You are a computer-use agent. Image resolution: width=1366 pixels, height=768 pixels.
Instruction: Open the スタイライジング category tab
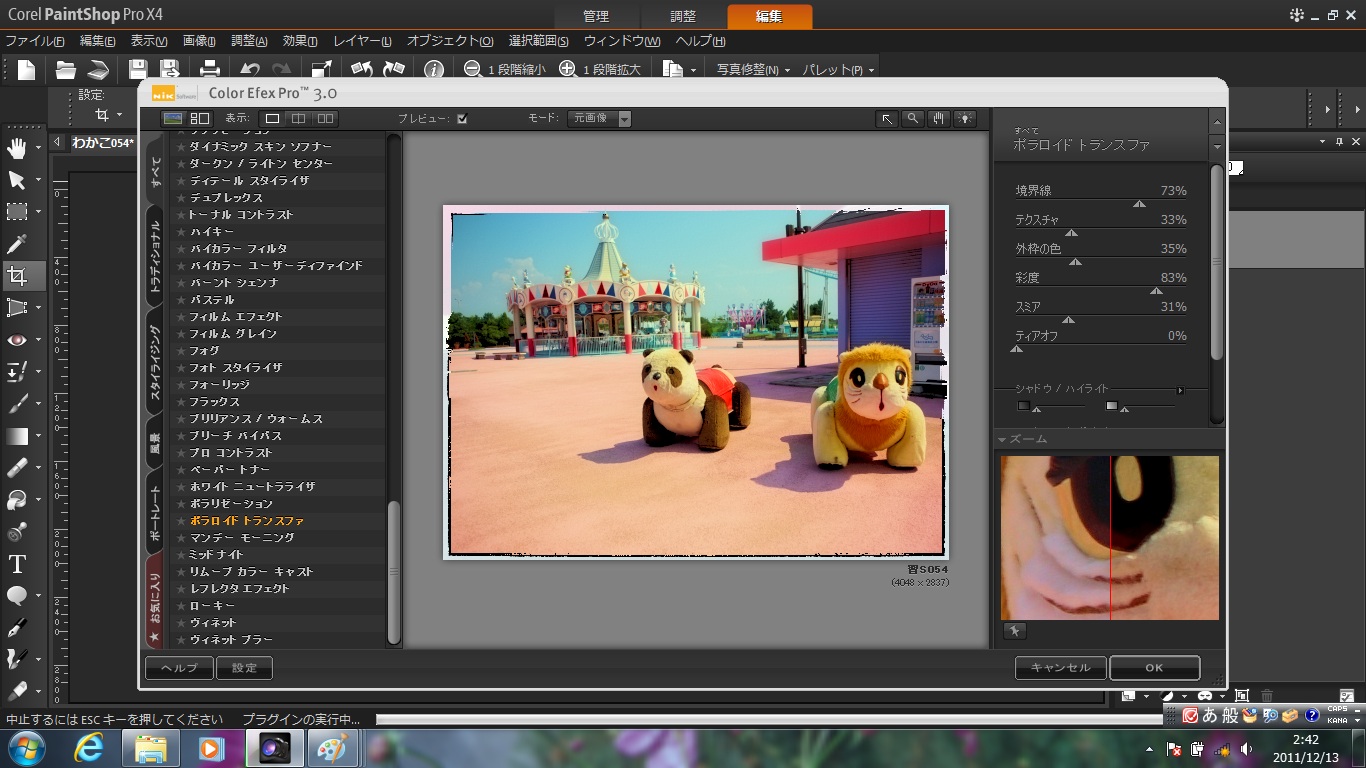pos(155,363)
